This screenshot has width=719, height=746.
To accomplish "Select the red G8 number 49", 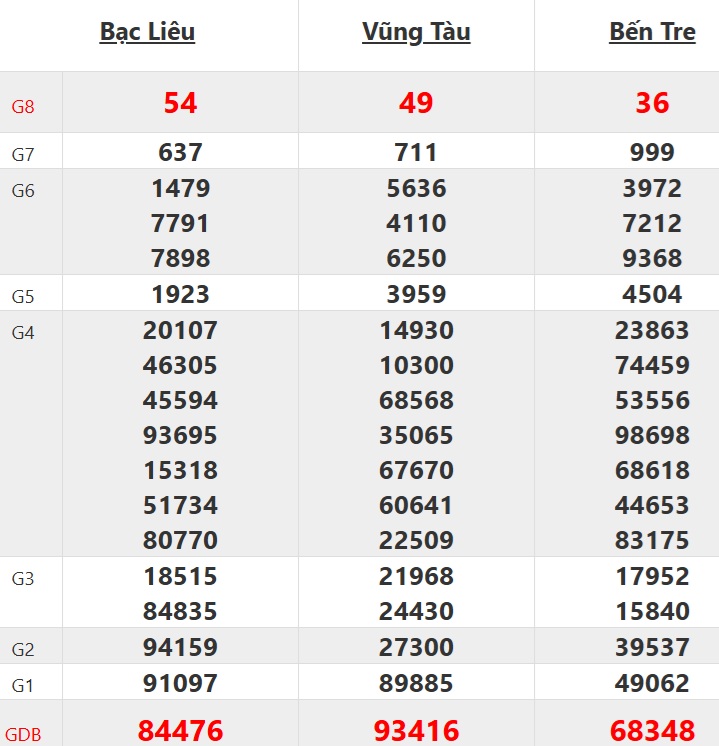I will (416, 103).
